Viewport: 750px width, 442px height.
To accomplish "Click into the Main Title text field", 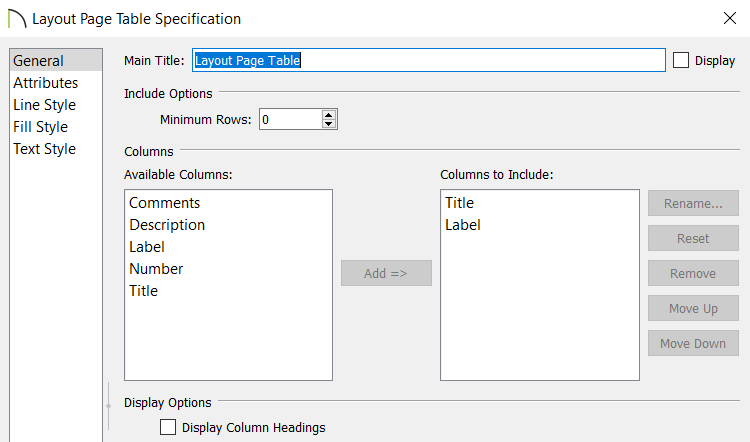I will [x=429, y=60].
